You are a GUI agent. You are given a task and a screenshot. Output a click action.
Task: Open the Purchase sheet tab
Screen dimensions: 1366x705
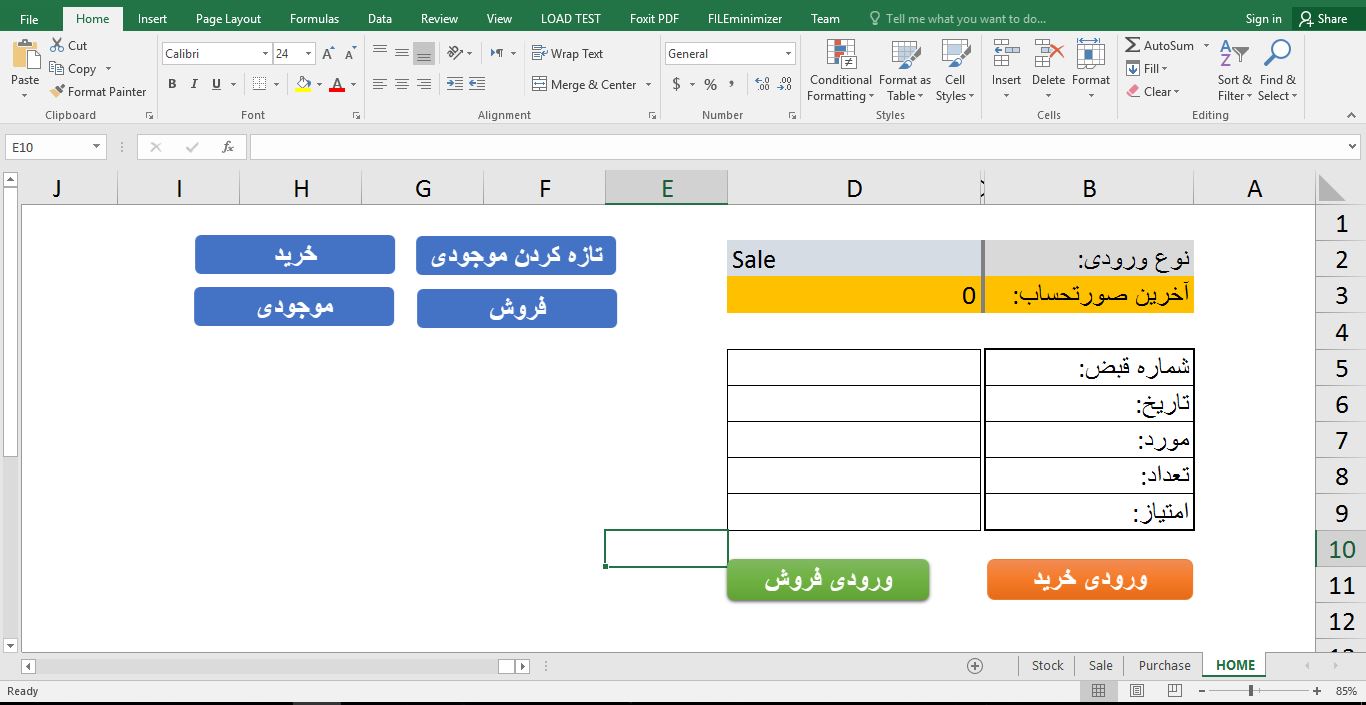pos(1164,666)
